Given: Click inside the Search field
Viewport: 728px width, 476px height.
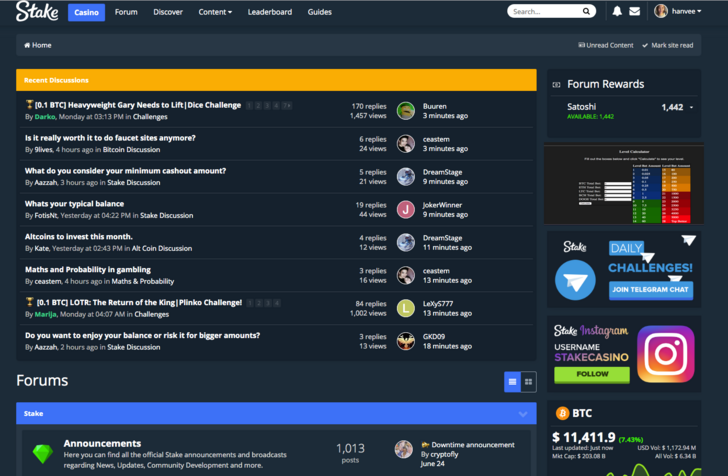Looking at the screenshot, I should coord(546,11).
